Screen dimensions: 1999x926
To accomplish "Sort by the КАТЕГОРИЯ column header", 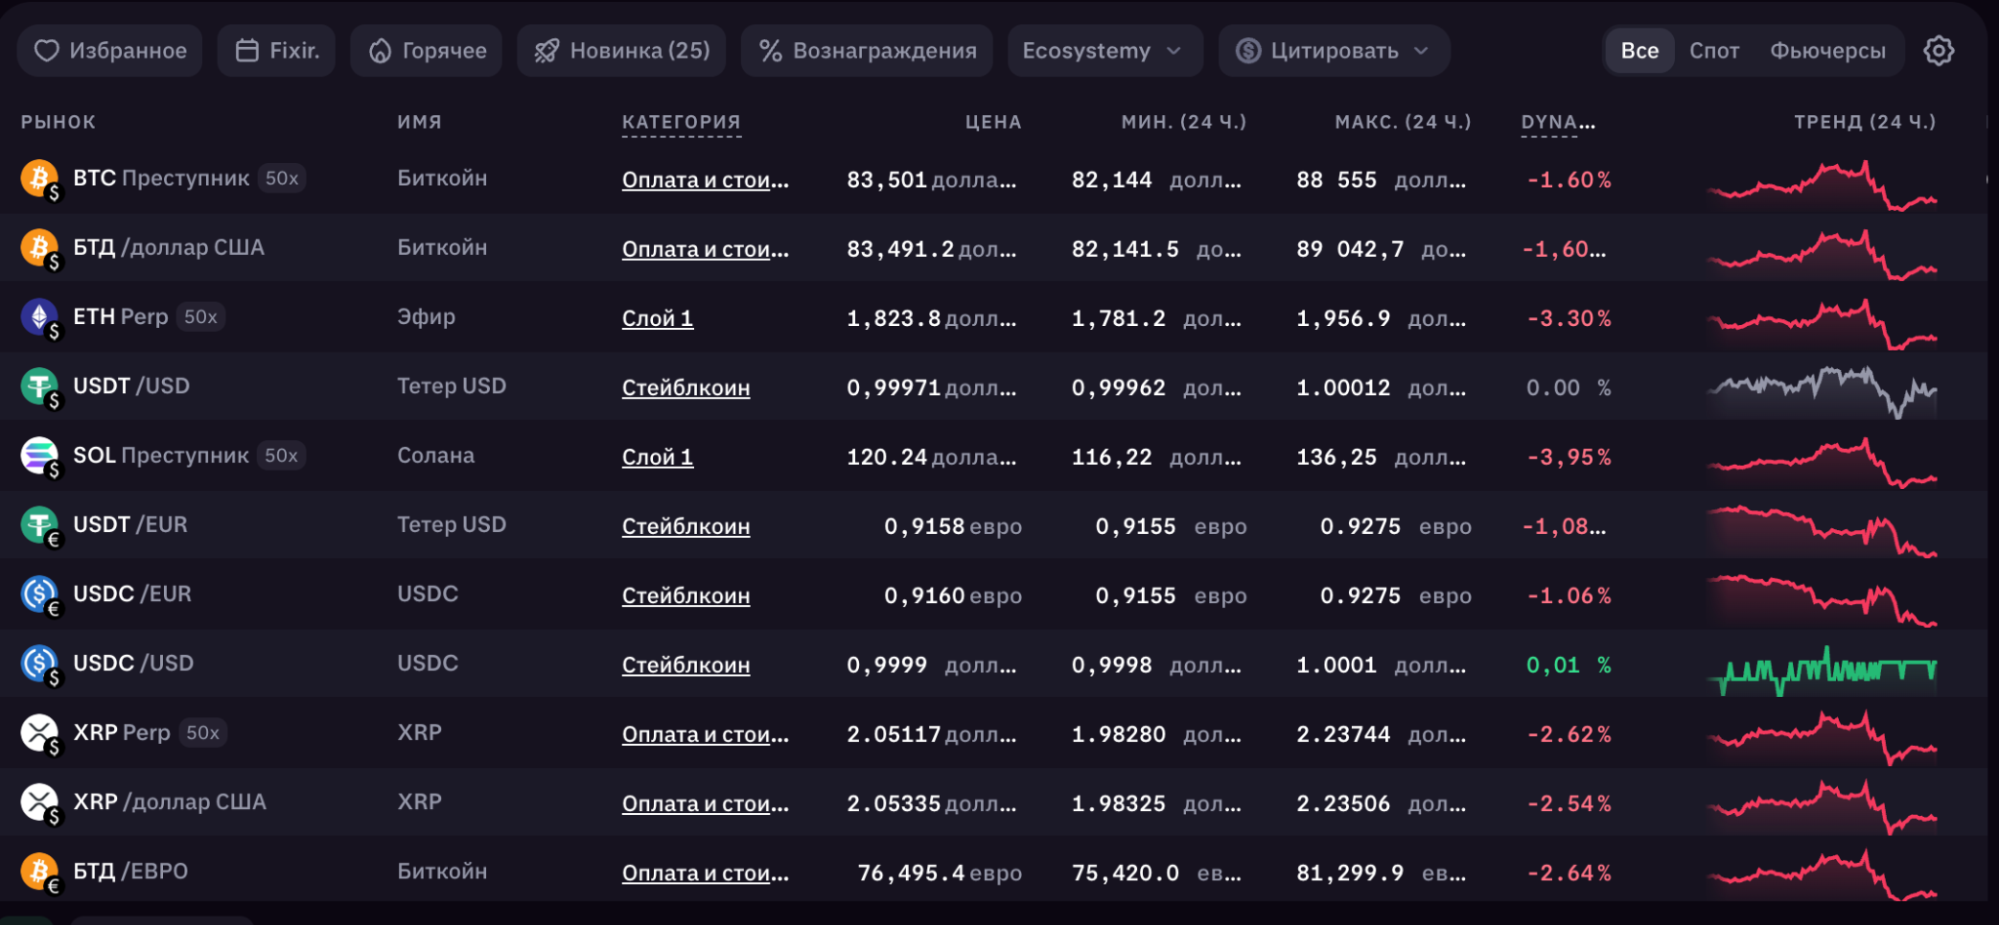I will 681,122.
